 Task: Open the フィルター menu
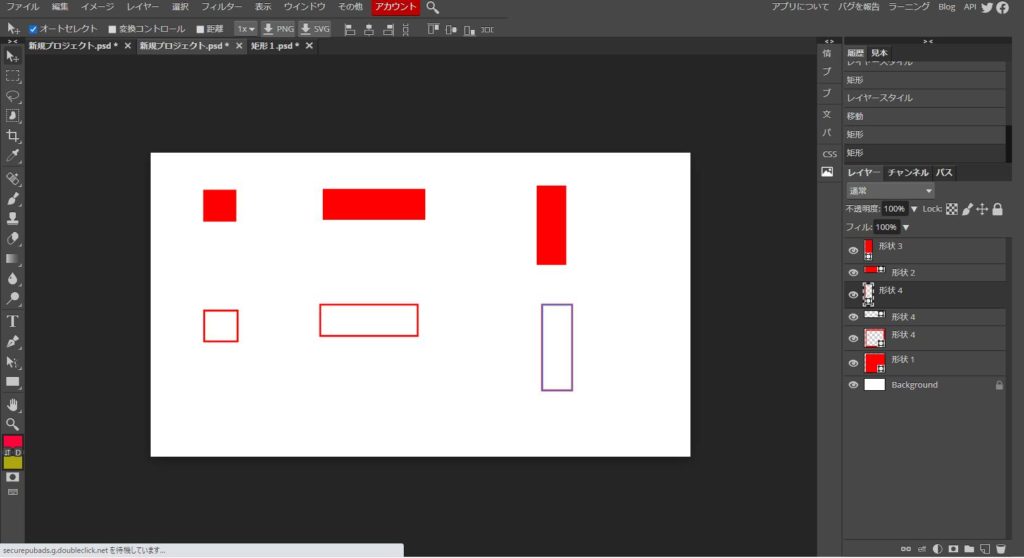coord(221,7)
